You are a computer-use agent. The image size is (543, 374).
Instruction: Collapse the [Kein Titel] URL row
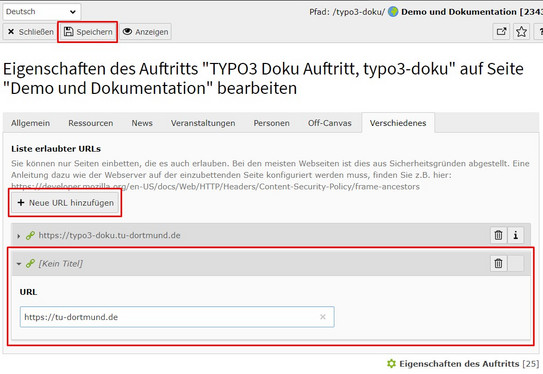[x=18, y=264]
